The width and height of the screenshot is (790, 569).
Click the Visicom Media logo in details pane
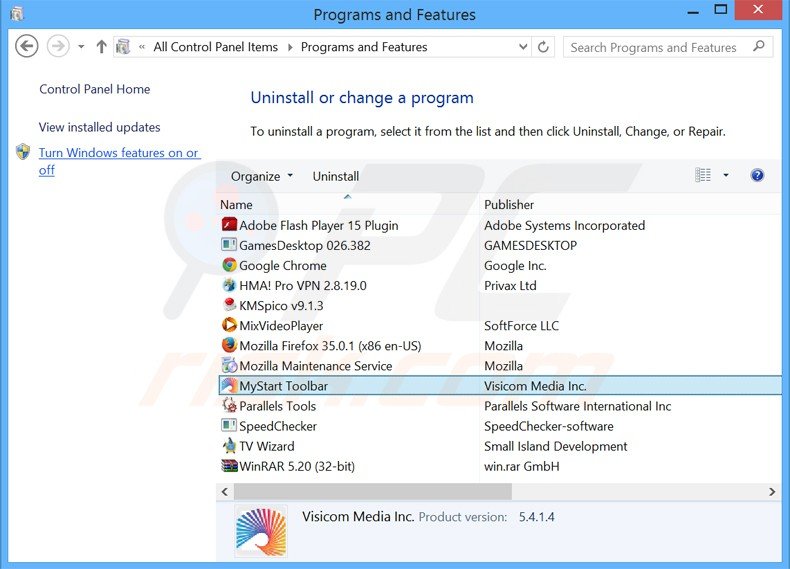[x=261, y=531]
